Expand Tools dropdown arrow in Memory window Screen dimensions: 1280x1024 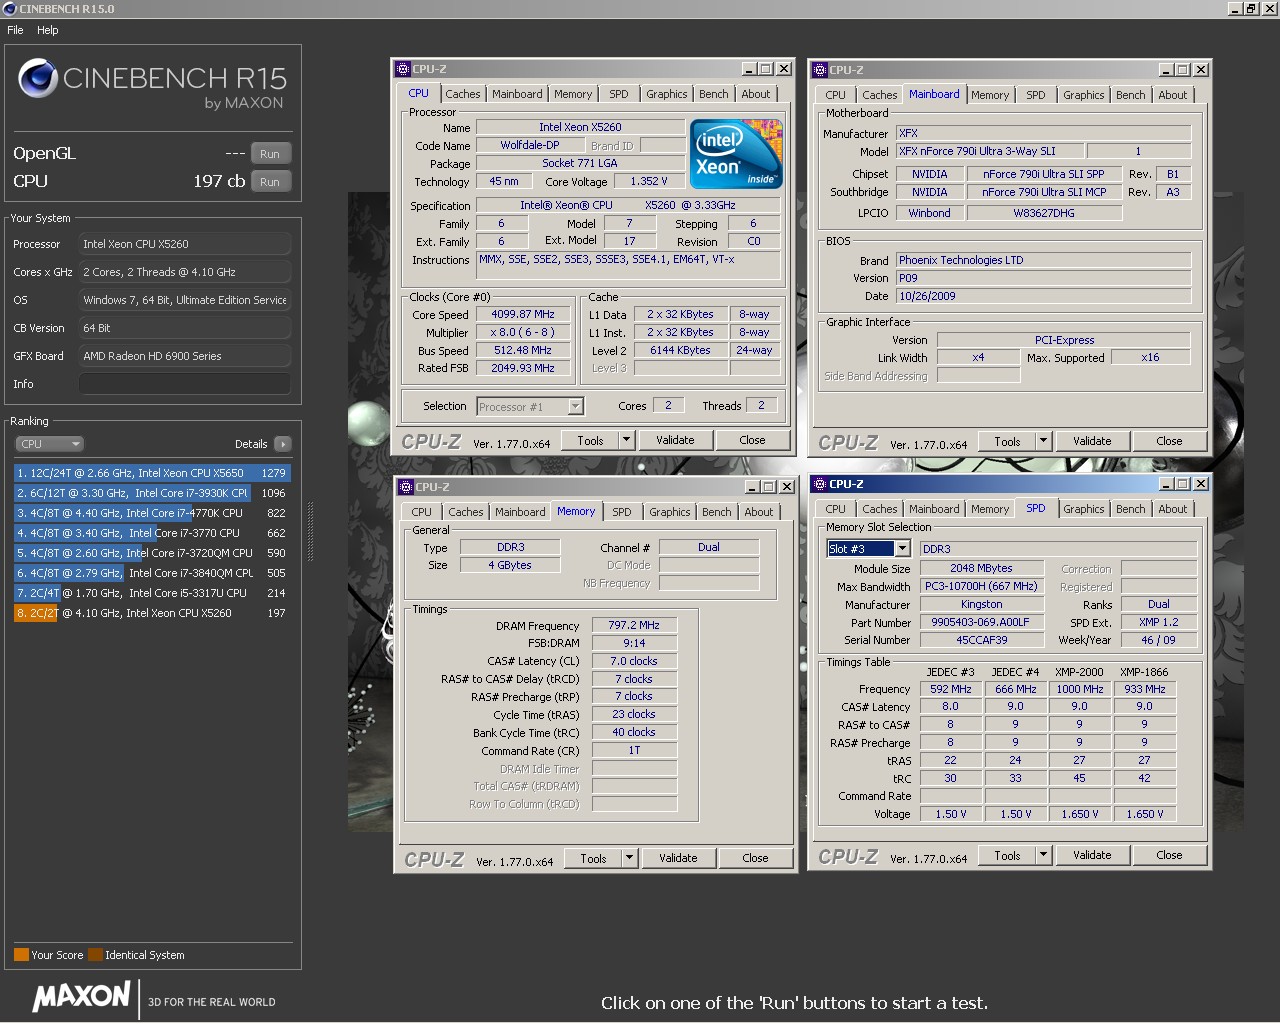click(629, 858)
